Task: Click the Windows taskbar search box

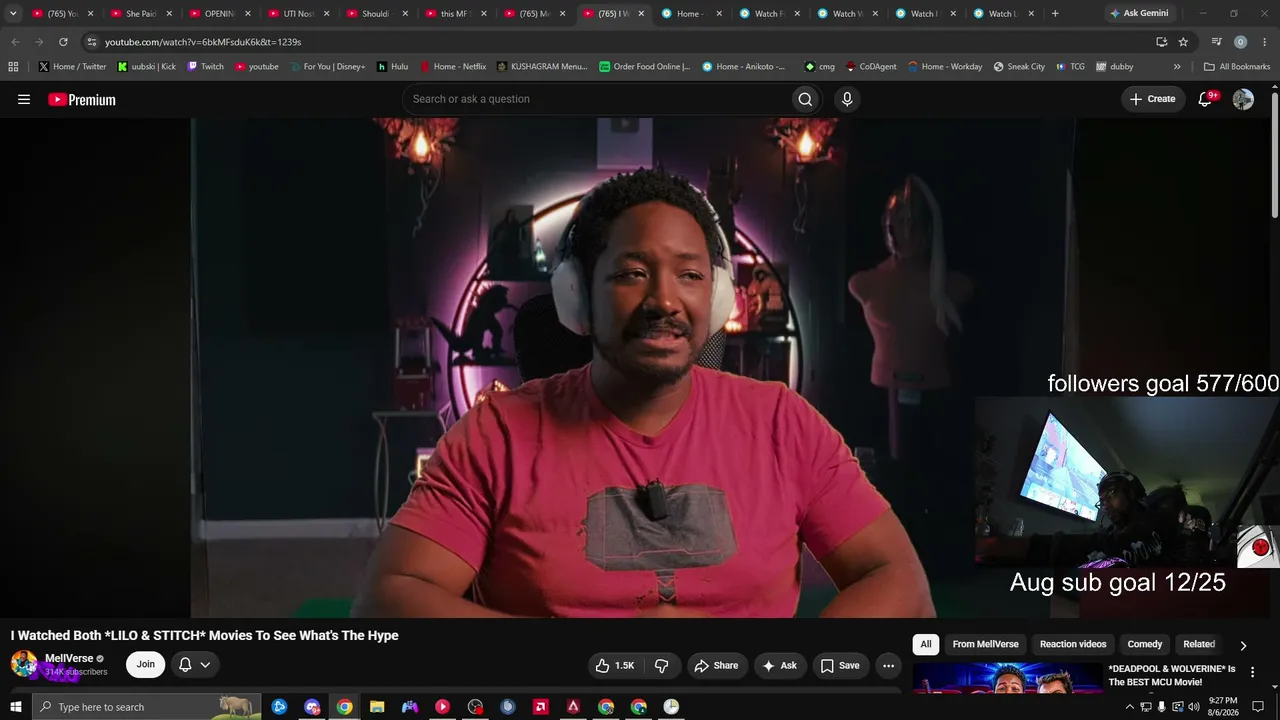Action: (x=147, y=707)
